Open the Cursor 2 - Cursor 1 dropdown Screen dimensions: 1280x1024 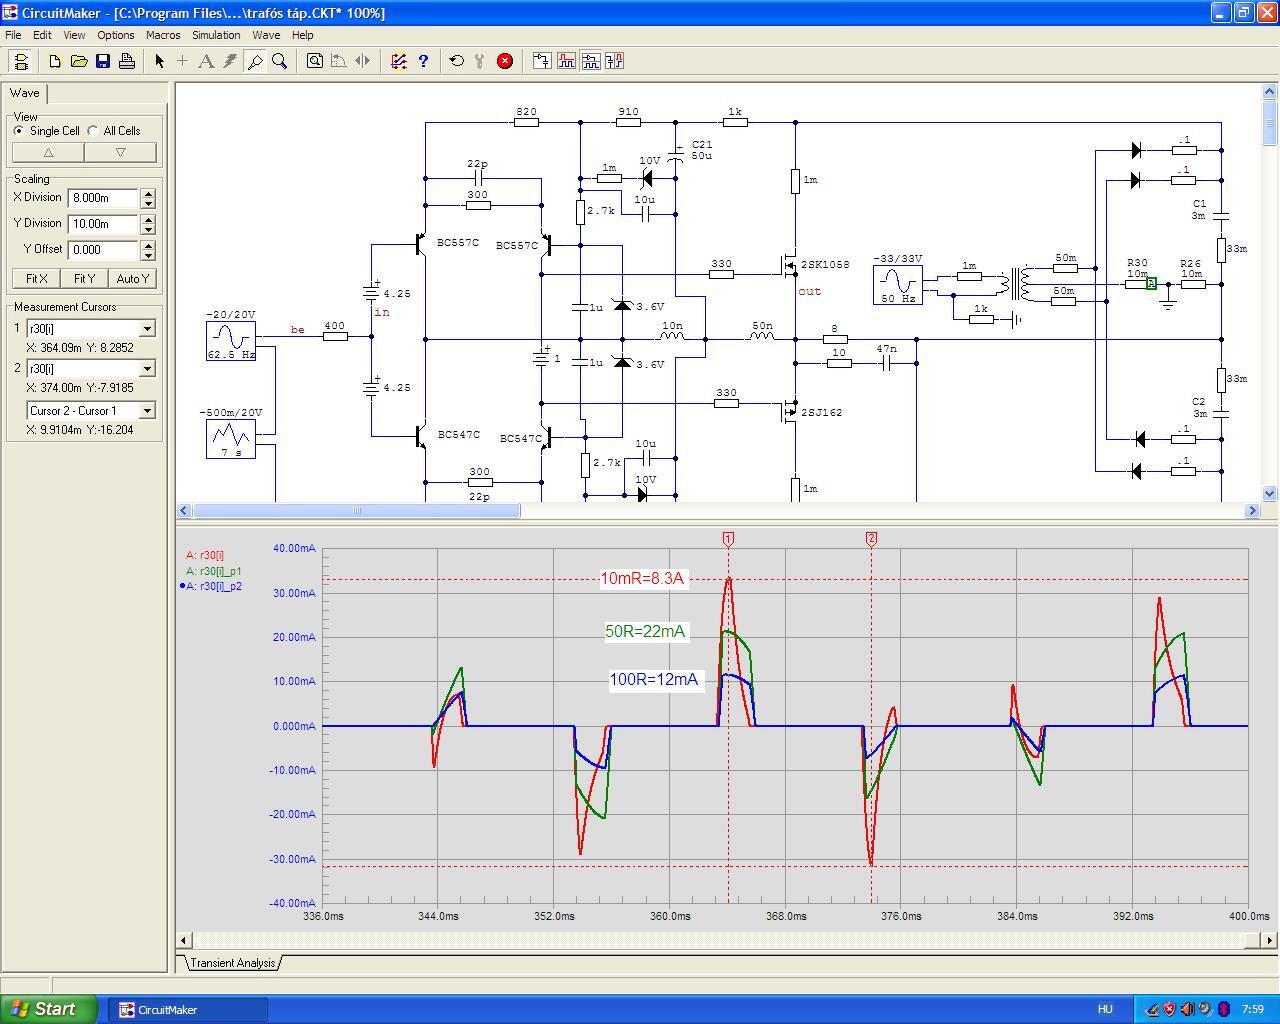pos(147,411)
